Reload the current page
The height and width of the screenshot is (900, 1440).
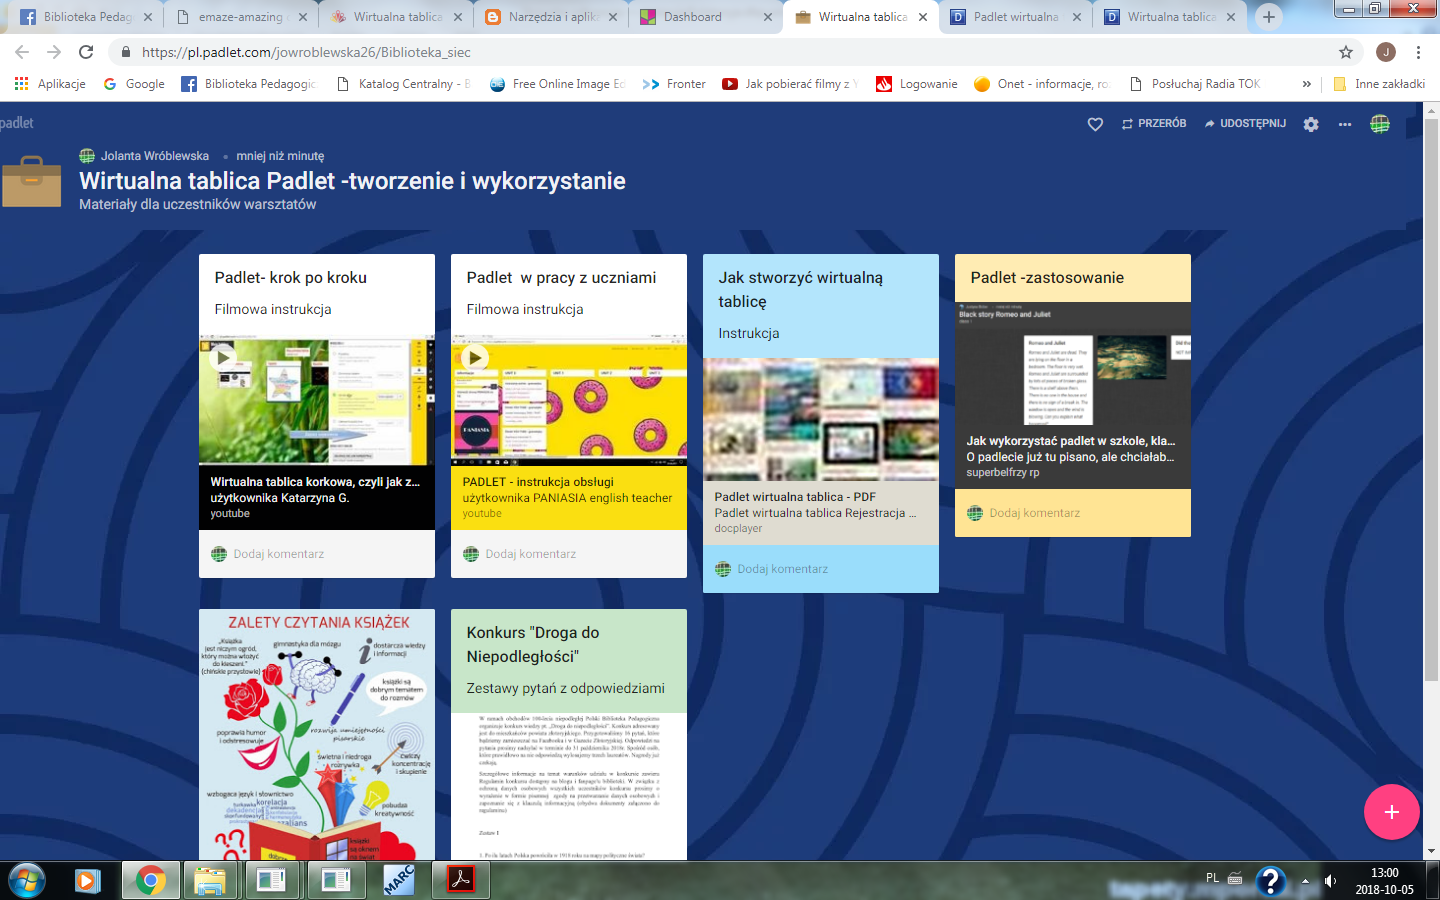pyautogui.click(x=86, y=52)
